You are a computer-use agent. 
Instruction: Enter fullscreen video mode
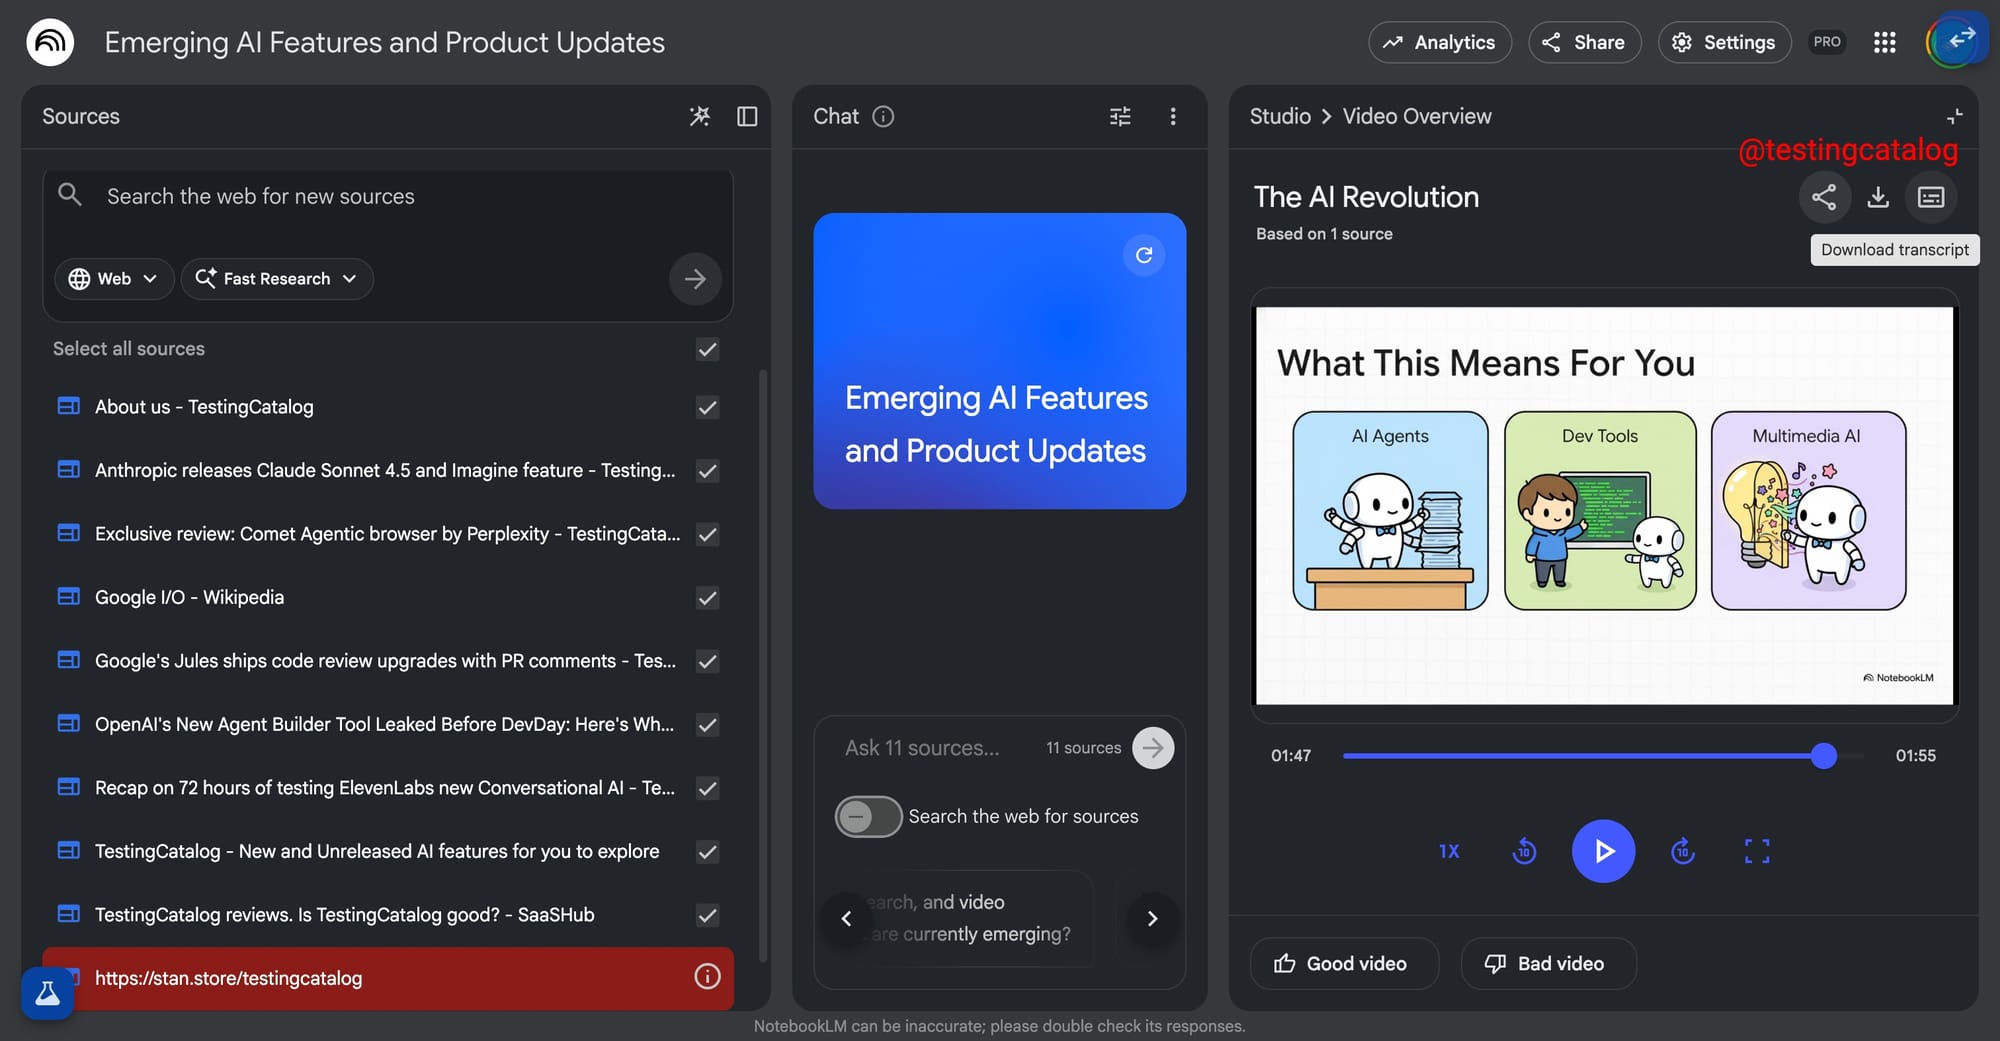[x=1757, y=851]
